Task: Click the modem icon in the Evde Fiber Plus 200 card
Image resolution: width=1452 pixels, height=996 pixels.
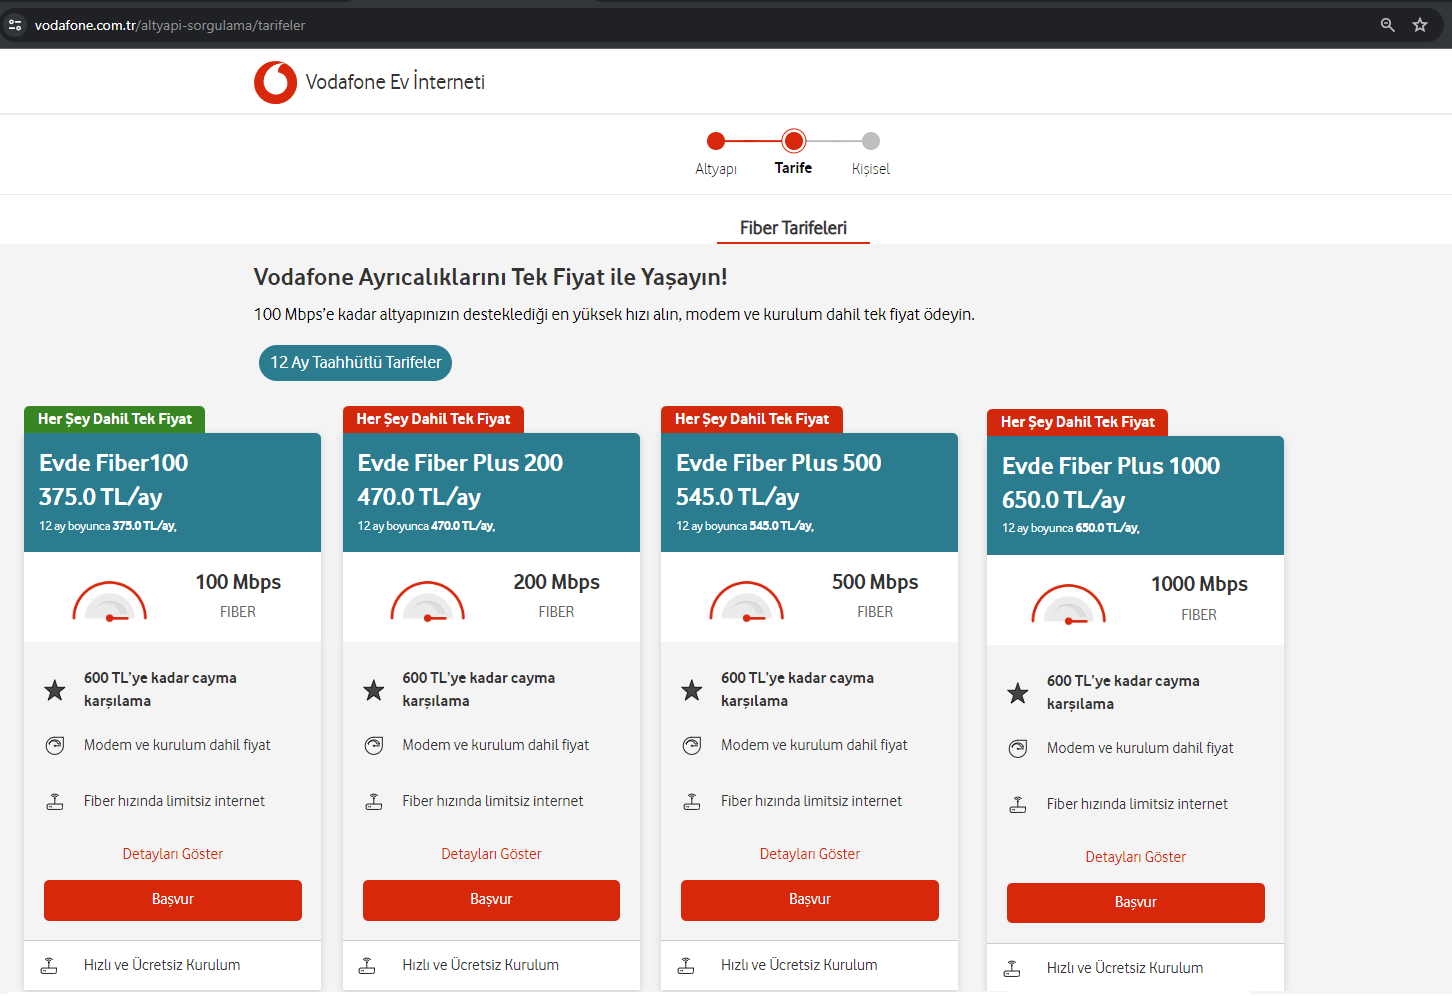Action: click(x=374, y=745)
